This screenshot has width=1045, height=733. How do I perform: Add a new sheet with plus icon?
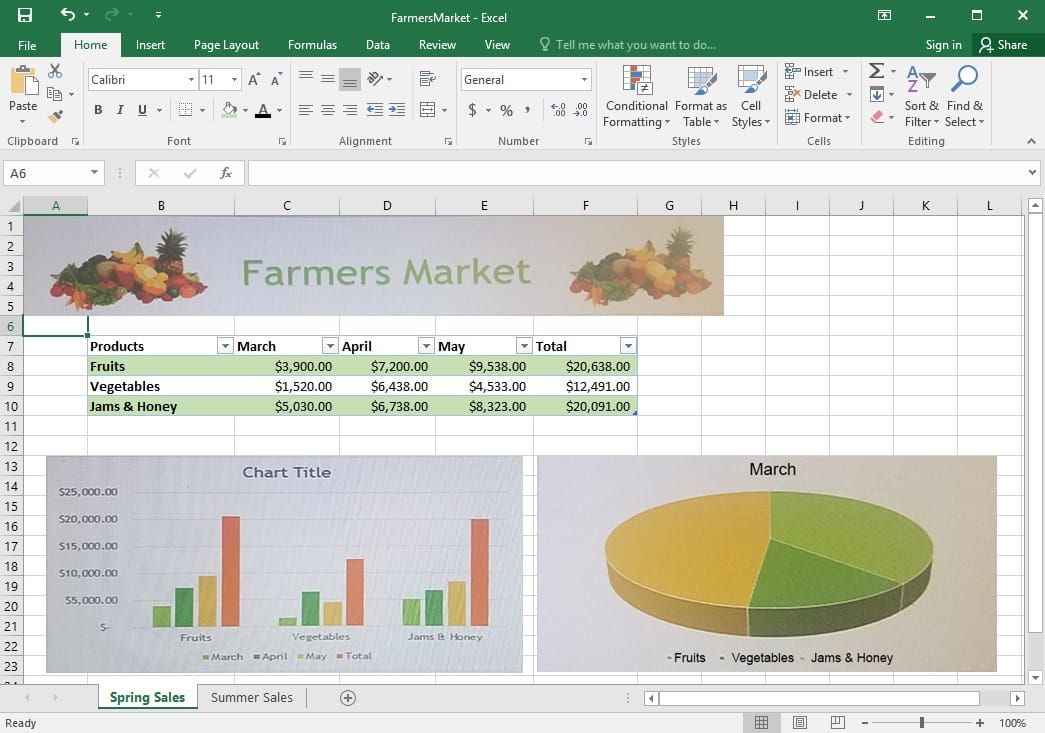point(348,698)
